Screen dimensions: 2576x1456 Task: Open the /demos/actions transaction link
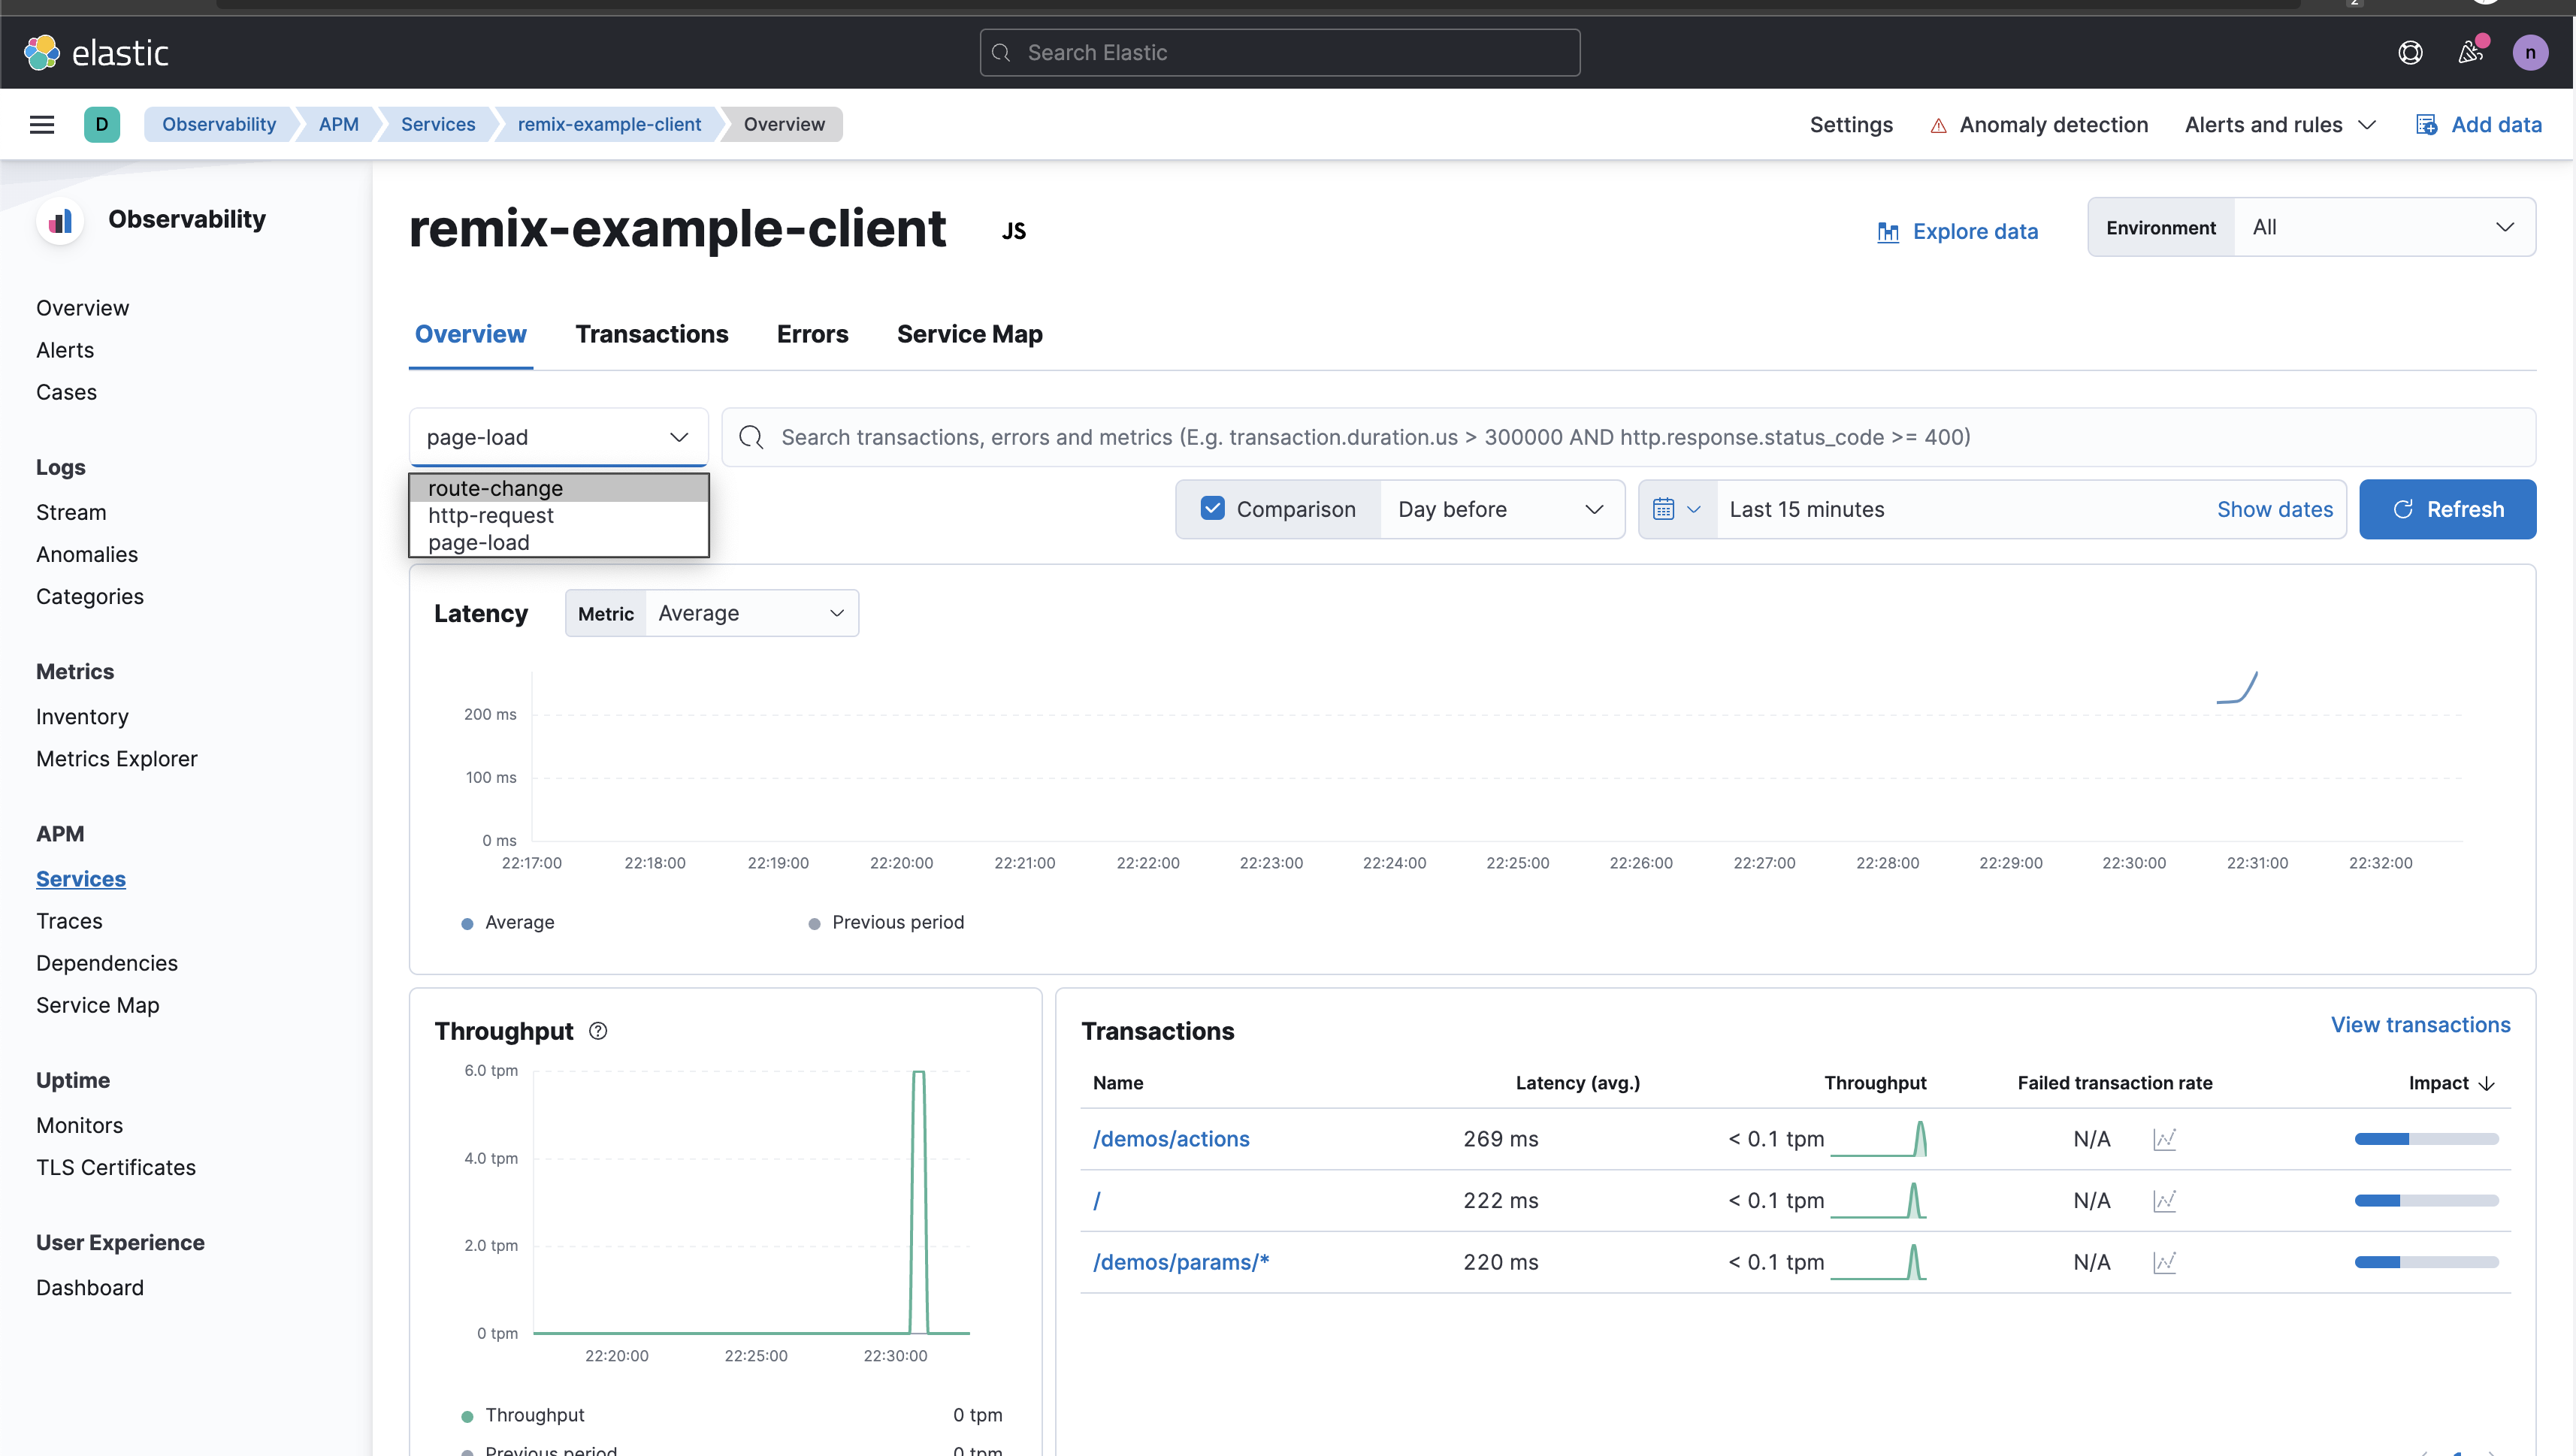coord(1171,1139)
